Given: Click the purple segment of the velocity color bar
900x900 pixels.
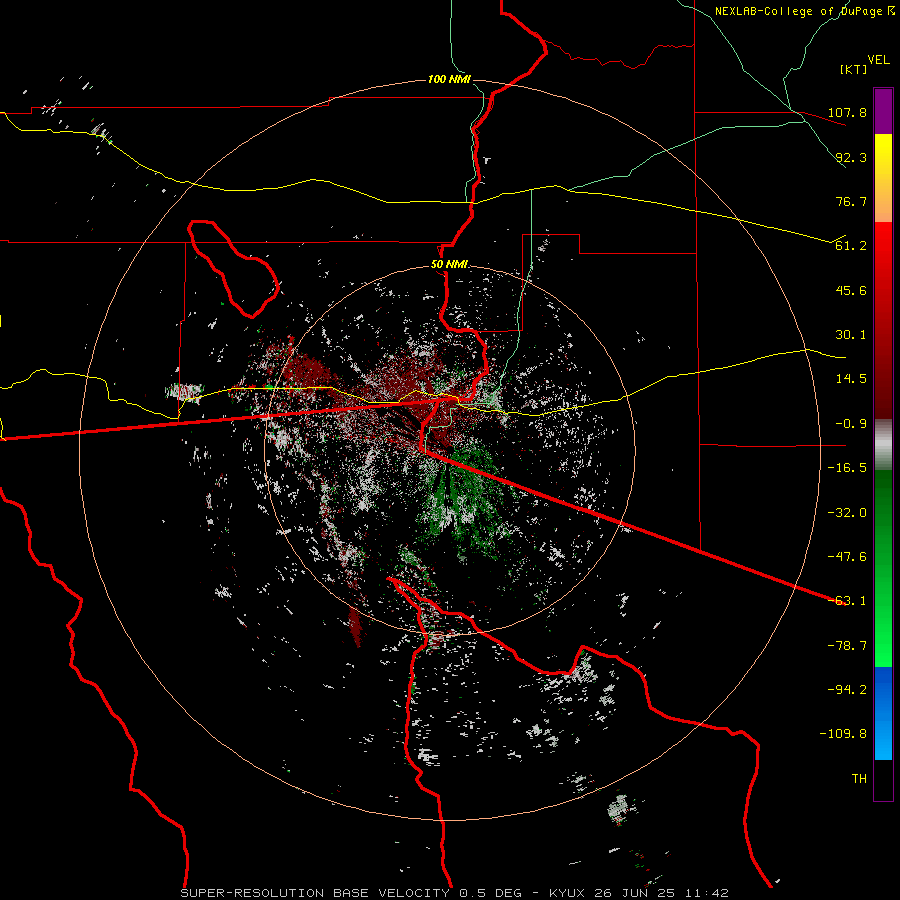Looking at the screenshot, I should tap(883, 112).
